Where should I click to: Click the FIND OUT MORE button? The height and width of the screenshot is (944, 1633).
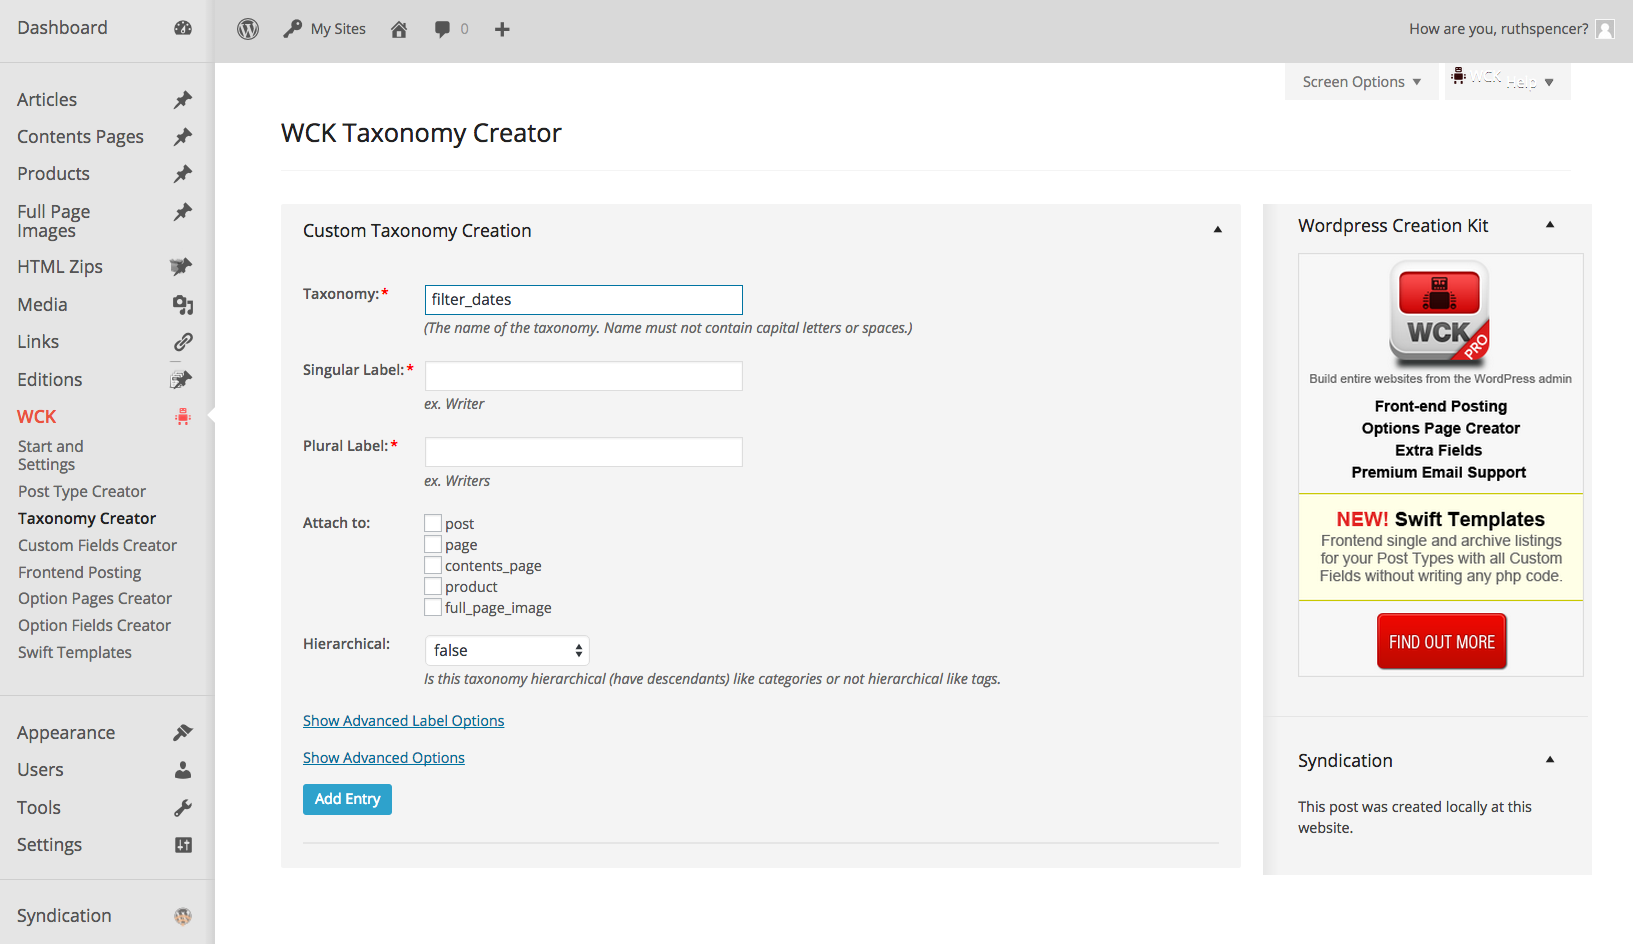click(1441, 642)
